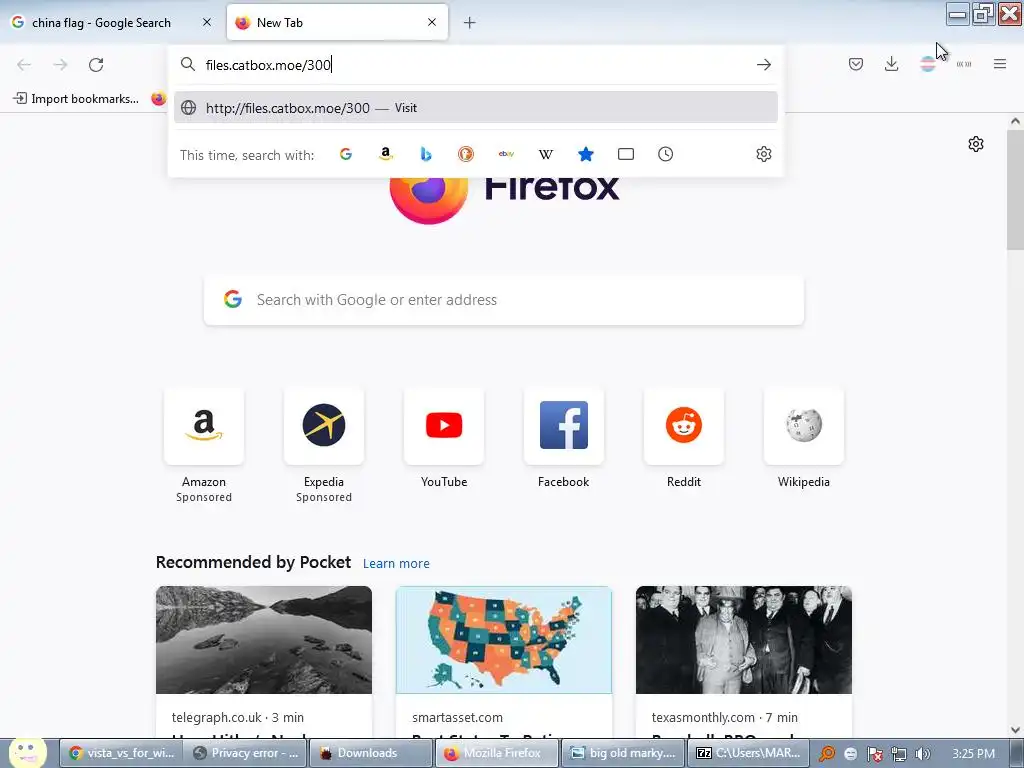Close the china flag Google Search tab

[x=207, y=22]
